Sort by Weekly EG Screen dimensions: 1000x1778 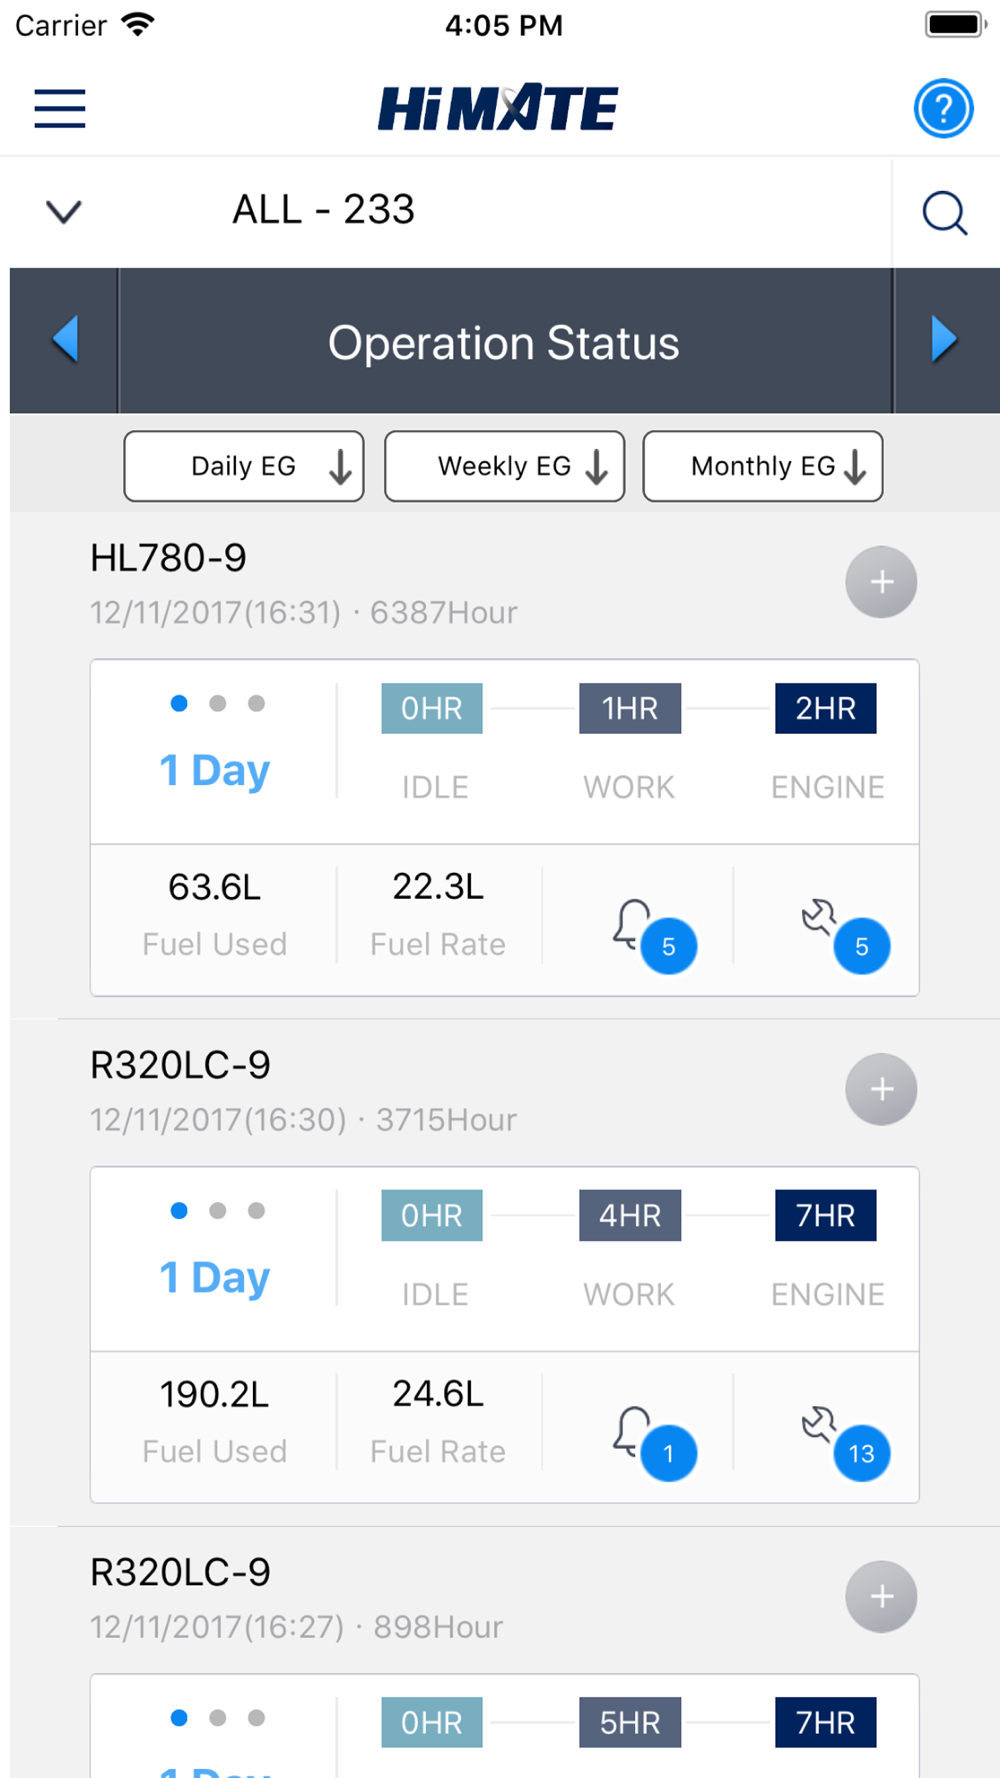pyautogui.click(x=504, y=466)
